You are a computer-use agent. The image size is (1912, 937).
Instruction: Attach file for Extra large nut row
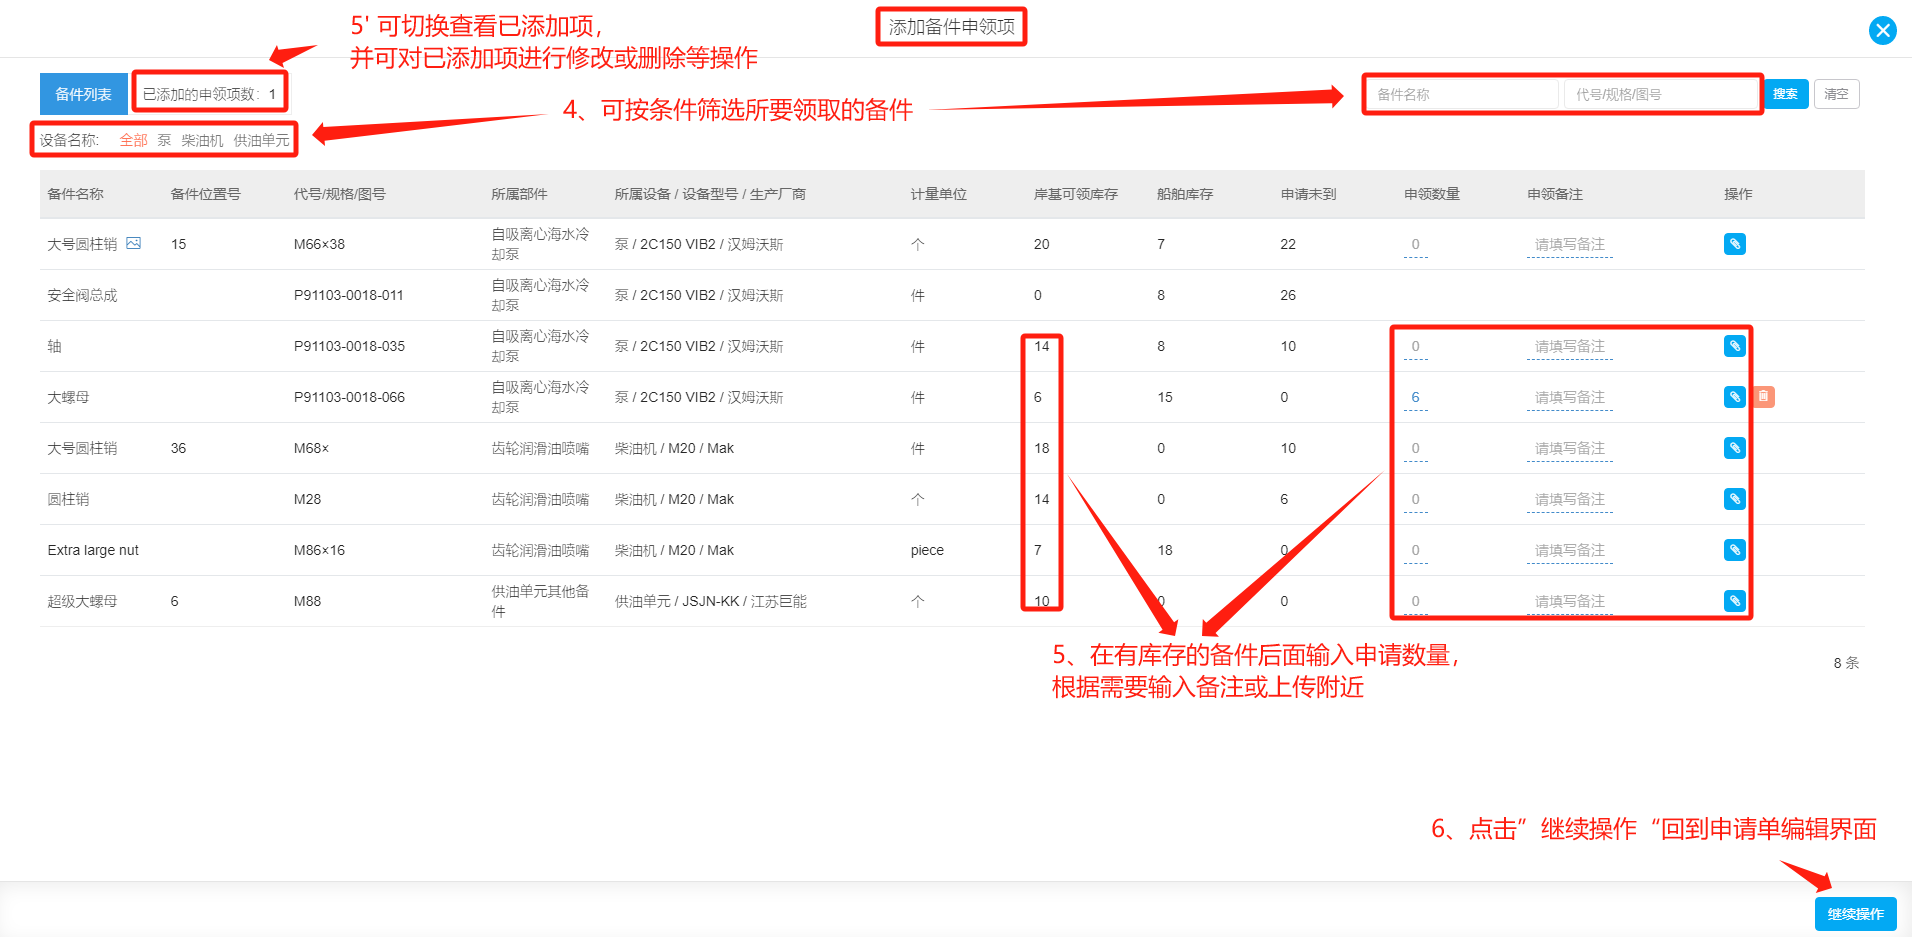1734,550
